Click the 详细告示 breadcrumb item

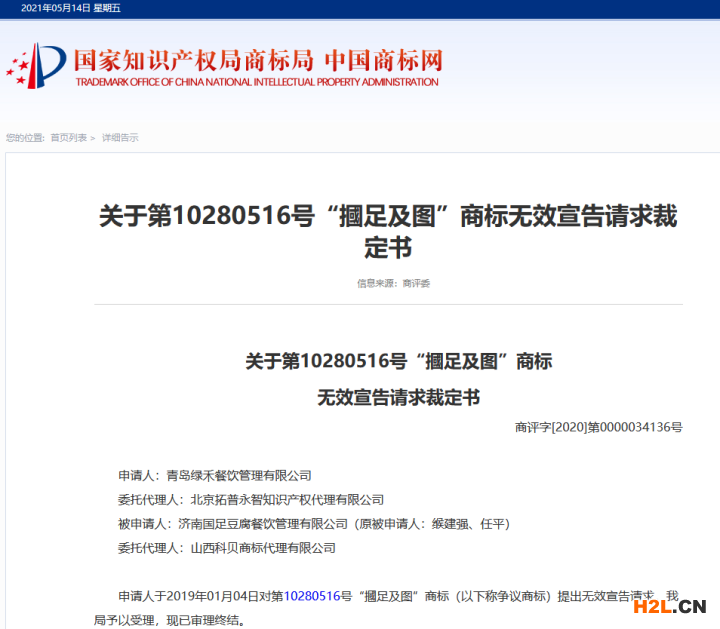pos(120,138)
